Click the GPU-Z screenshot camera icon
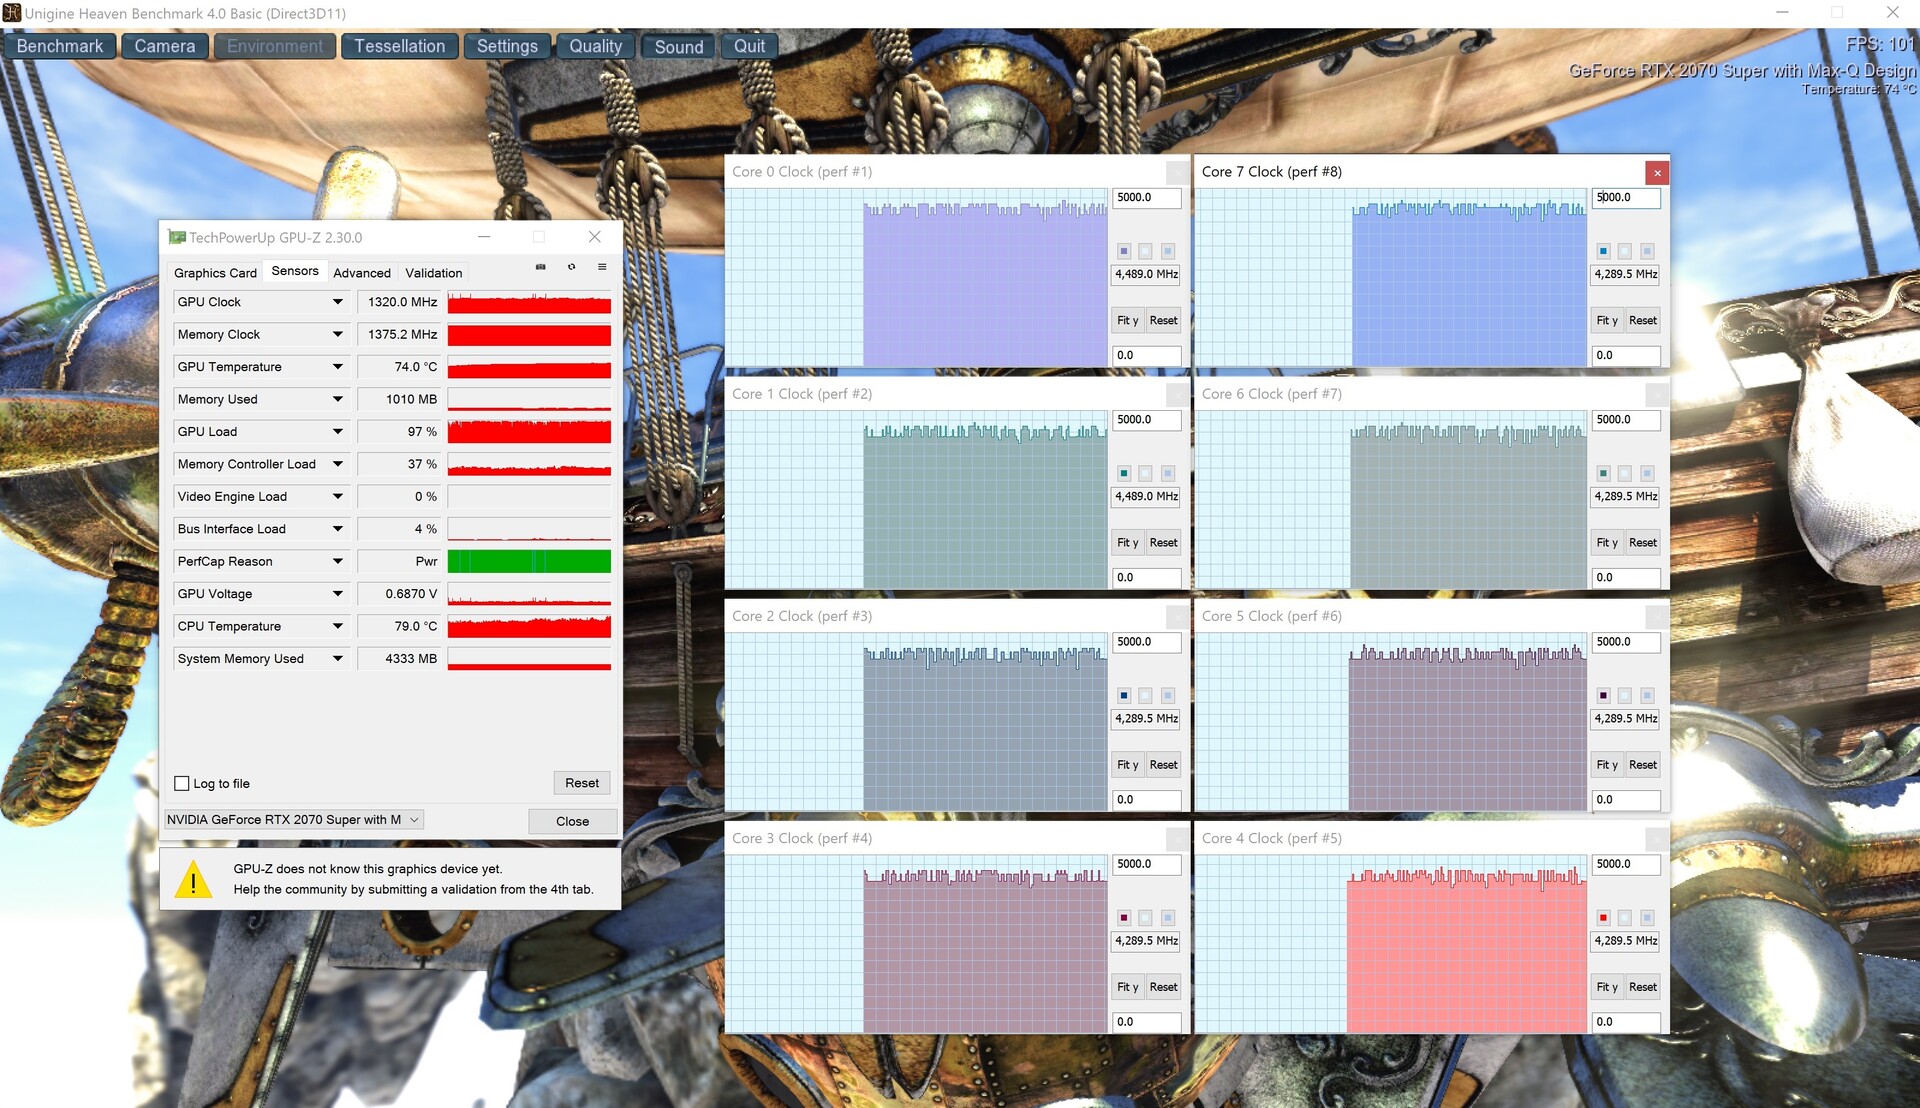This screenshot has width=1920, height=1108. tap(540, 267)
